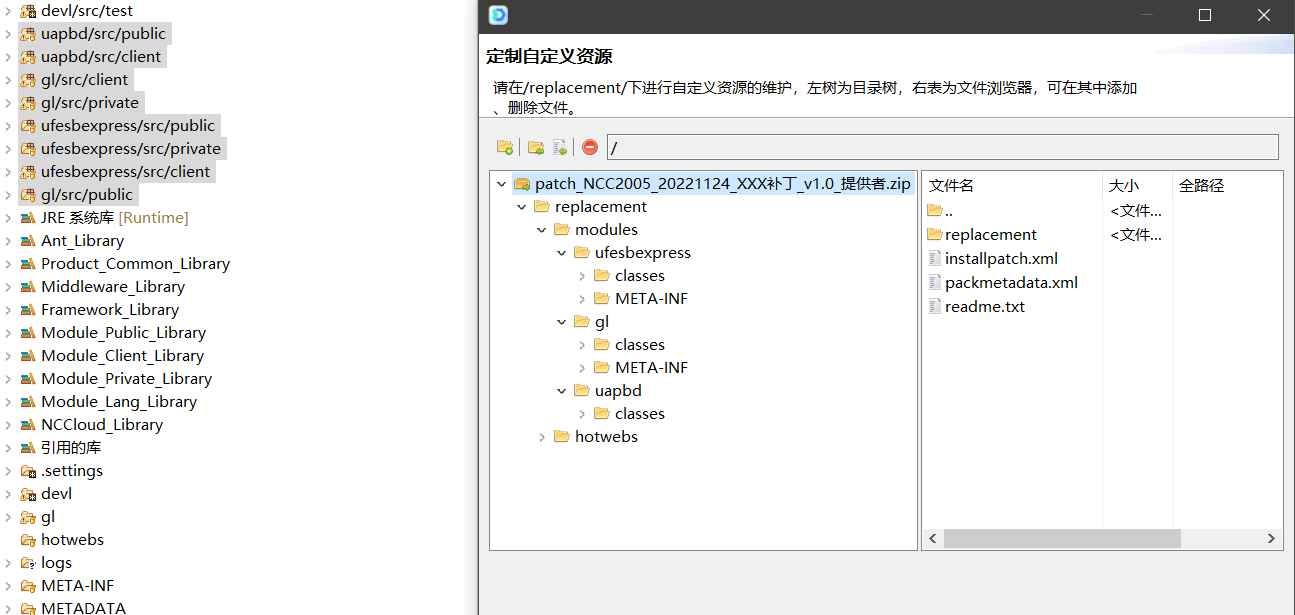The height and width of the screenshot is (615, 1295).
Task: Collapse the uapbd folder in dialog tree
Action: pyautogui.click(x=562, y=391)
